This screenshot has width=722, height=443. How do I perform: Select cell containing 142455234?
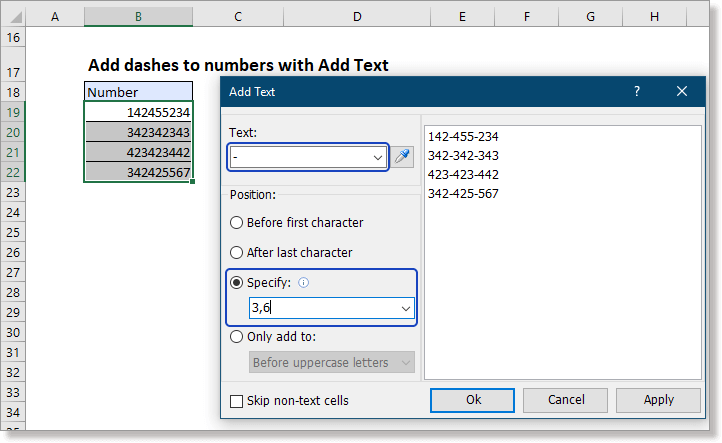click(138, 112)
